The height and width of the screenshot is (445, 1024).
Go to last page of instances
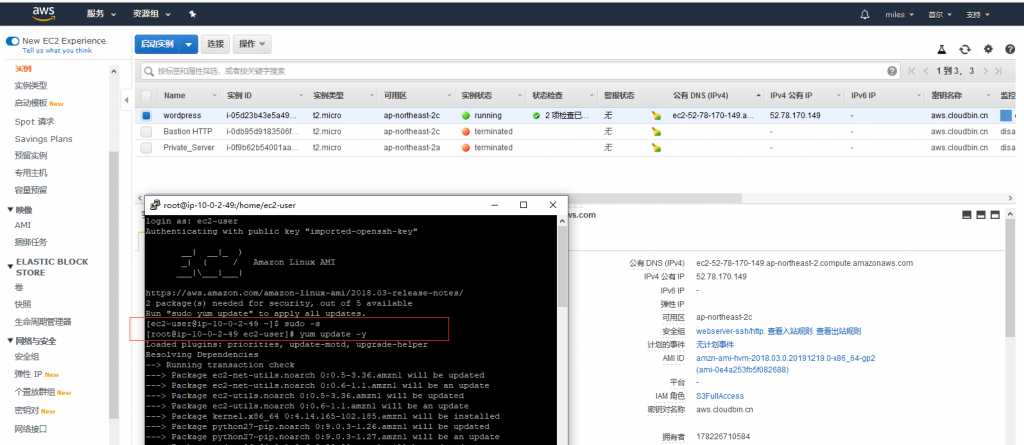999,71
